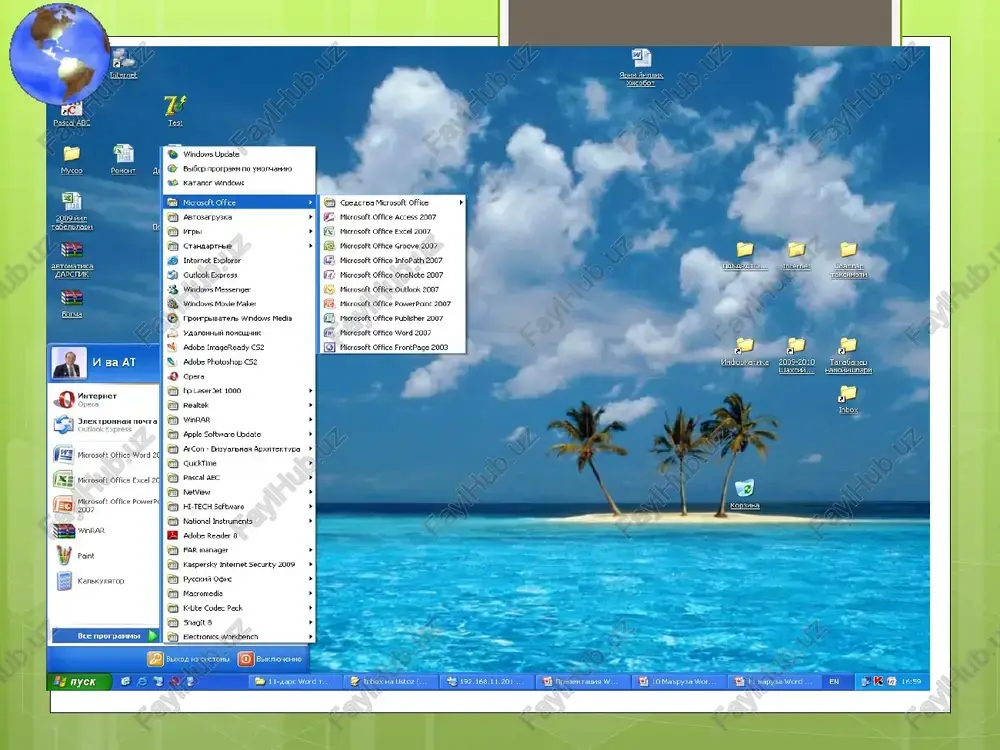Click the Проигрыватель Windows Media icon
This screenshot has width=1000, height=750.
pos(172,318)
